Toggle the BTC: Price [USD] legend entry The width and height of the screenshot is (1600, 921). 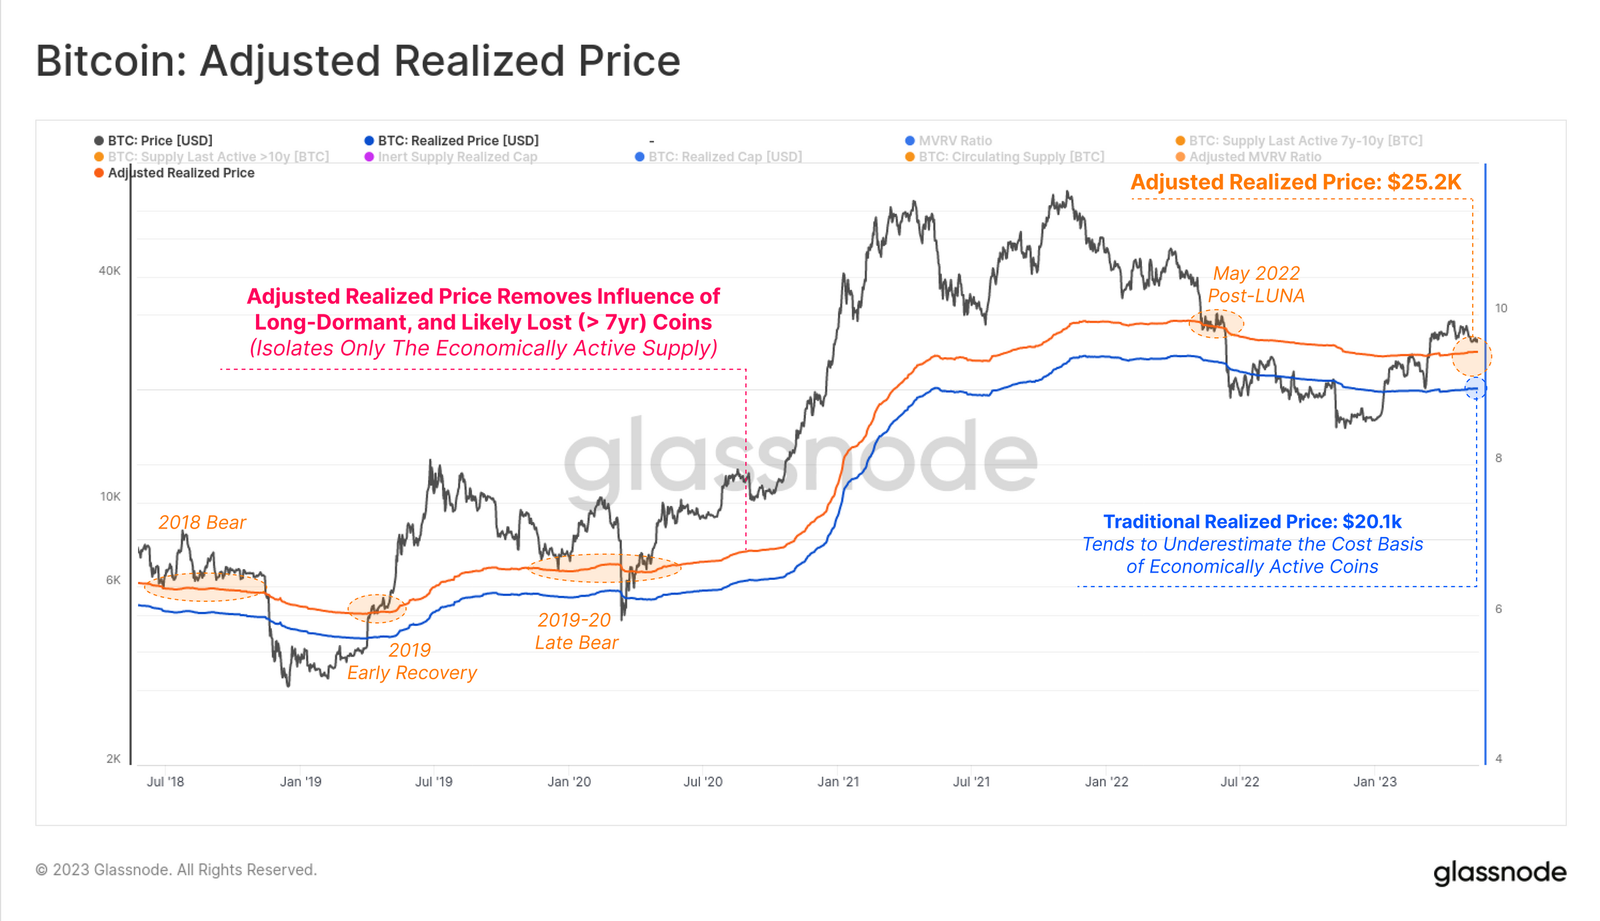click(x=153, y=141)
